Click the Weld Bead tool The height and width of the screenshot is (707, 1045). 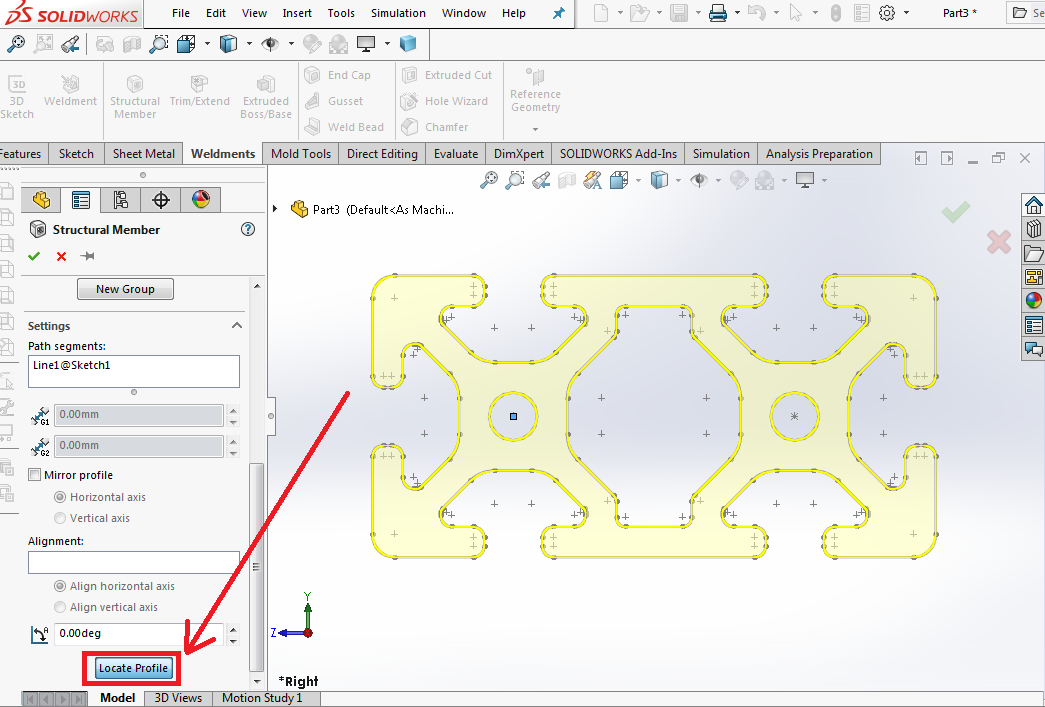[345, 127]
